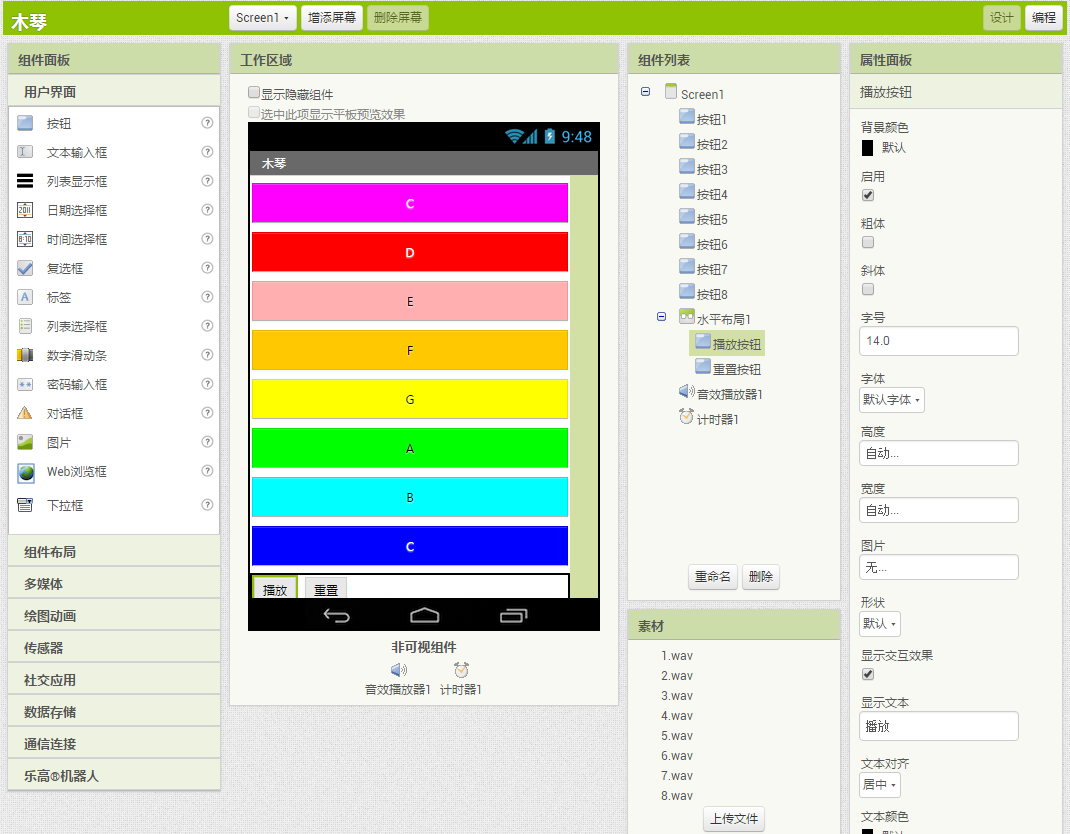Click the 数字滑动条 slider component icon
The height and width of the screenshot is (834, 1070).
click(x=26, y=355)
